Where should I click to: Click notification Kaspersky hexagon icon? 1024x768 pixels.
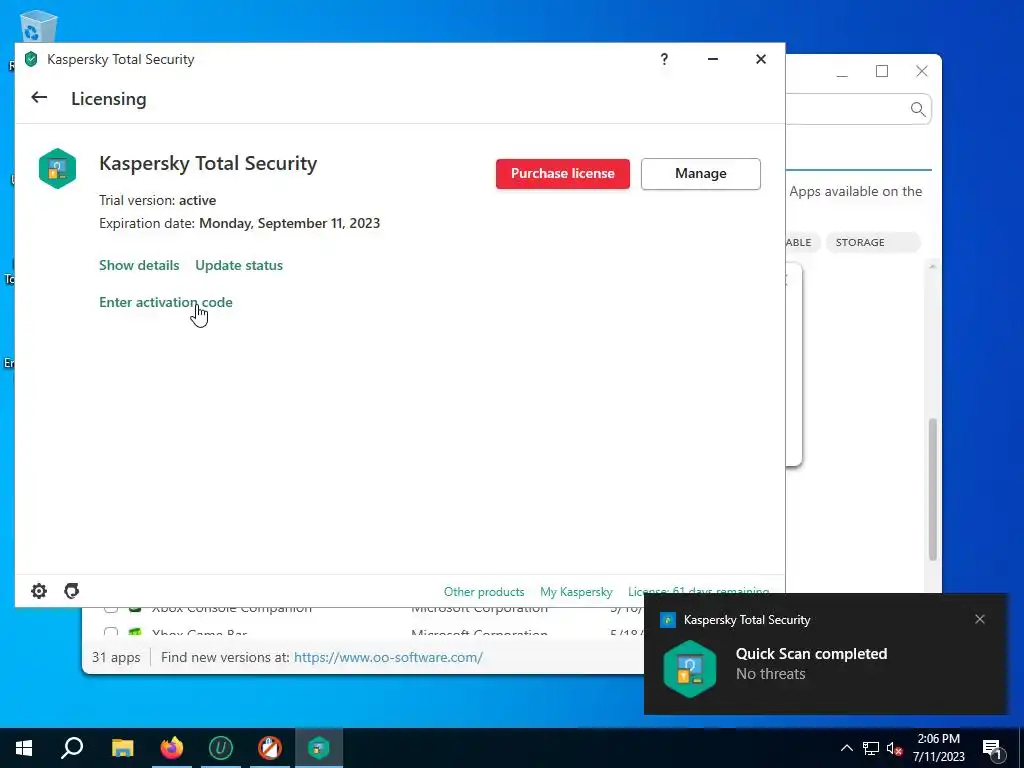point(690,668)
